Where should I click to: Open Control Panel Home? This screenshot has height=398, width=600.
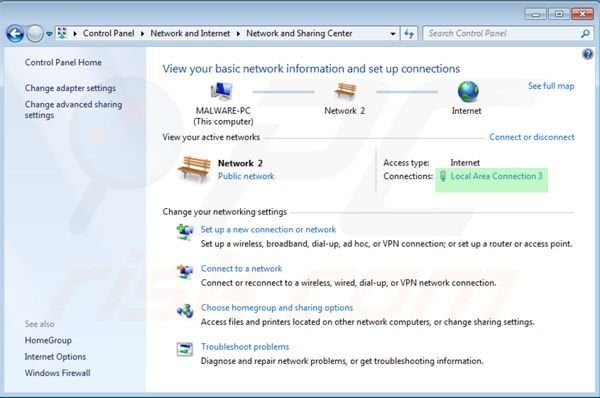point(63,62)
